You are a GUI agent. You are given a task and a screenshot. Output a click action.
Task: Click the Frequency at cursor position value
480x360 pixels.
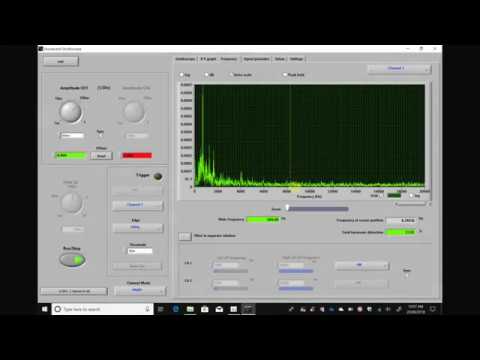pos(401,220)
